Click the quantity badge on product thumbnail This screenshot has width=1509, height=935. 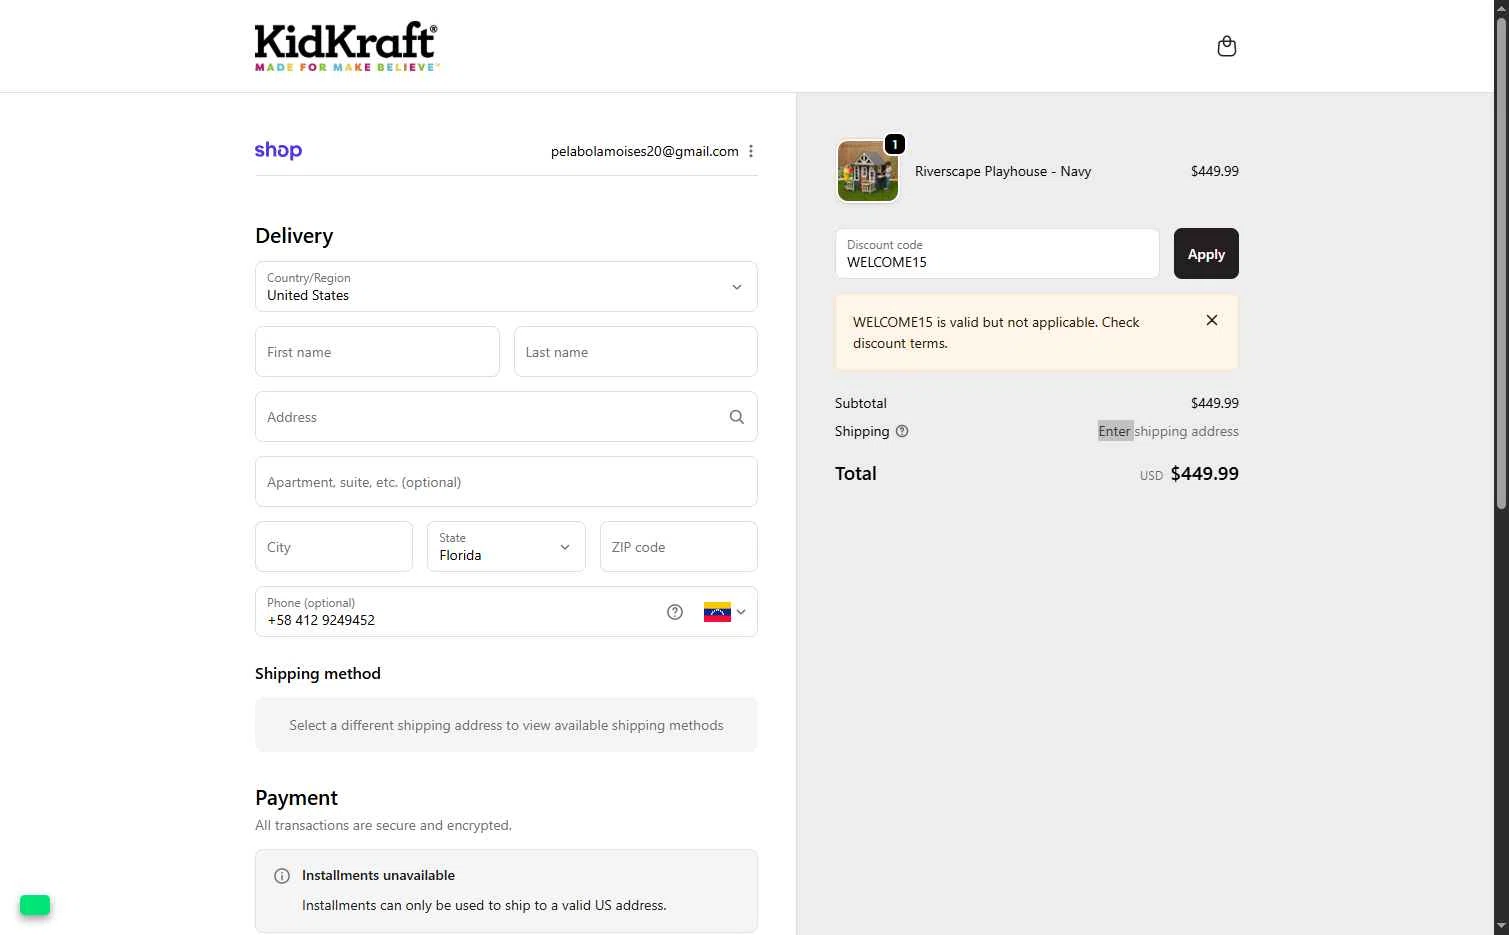pyautogui.click(x=895, y=144)
